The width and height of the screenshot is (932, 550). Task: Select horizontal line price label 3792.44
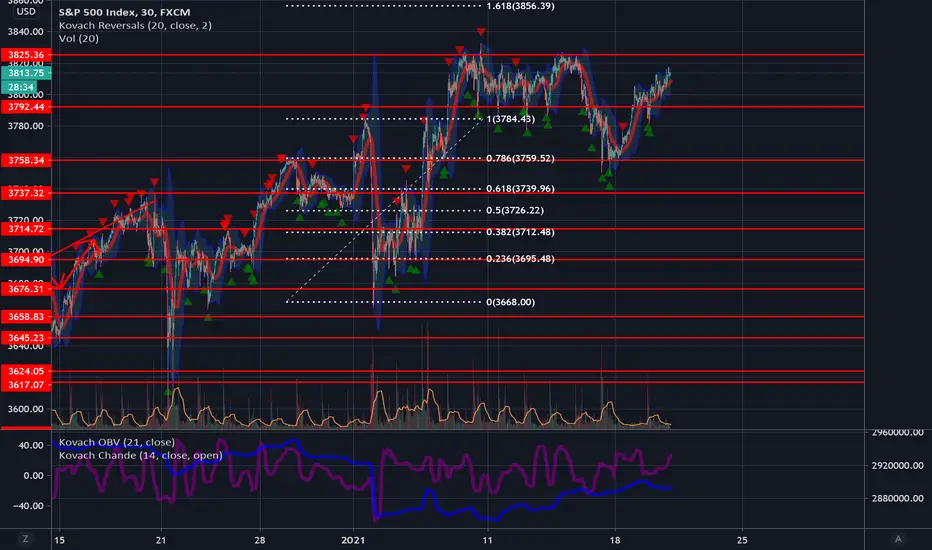click(26, 107)
